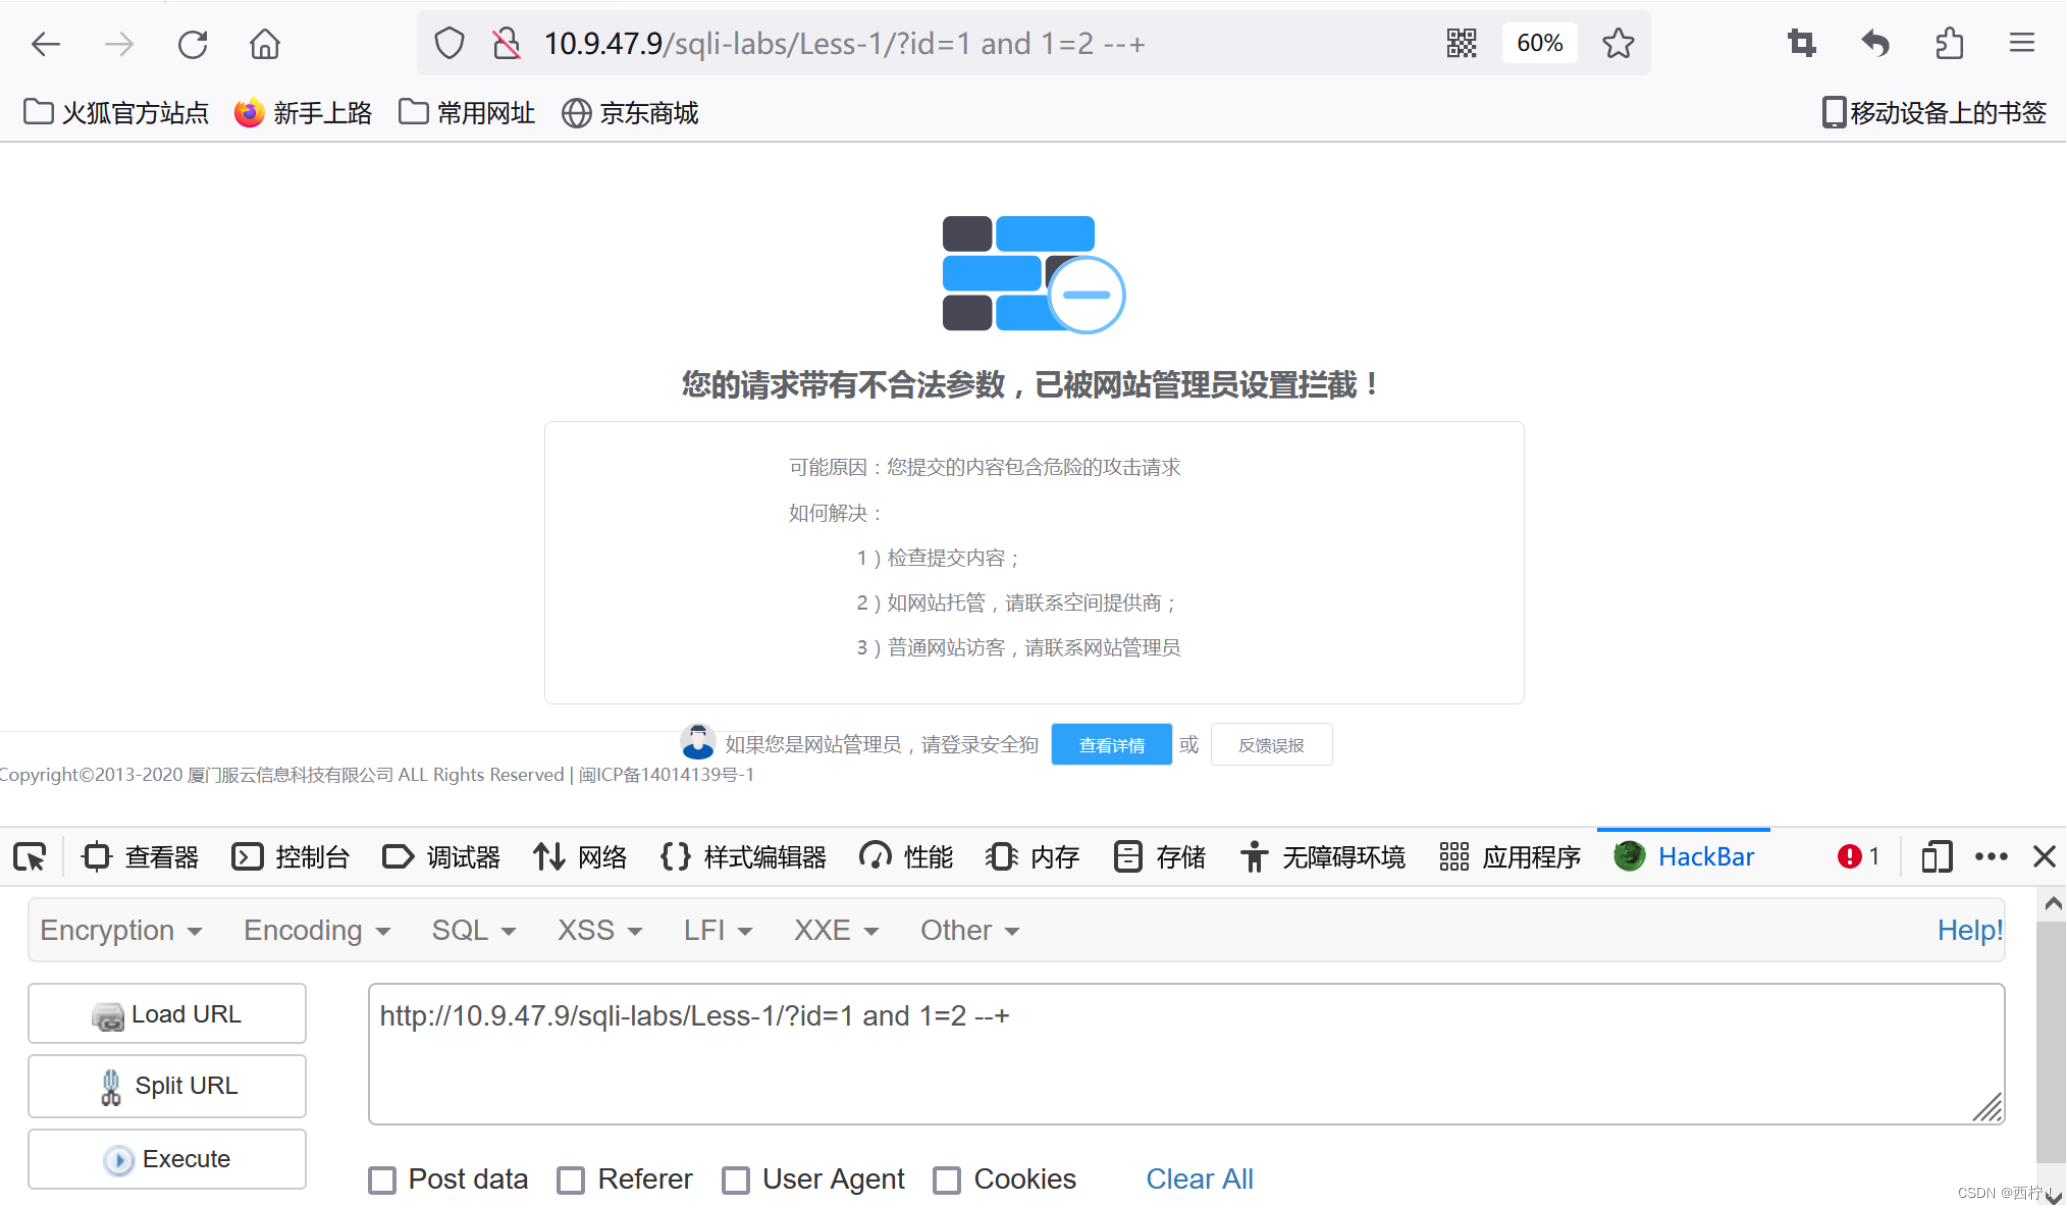Viewport: 2067px width, 1209px height.
Task: Activate the devtools element picker icon
Action: (30, 857)
